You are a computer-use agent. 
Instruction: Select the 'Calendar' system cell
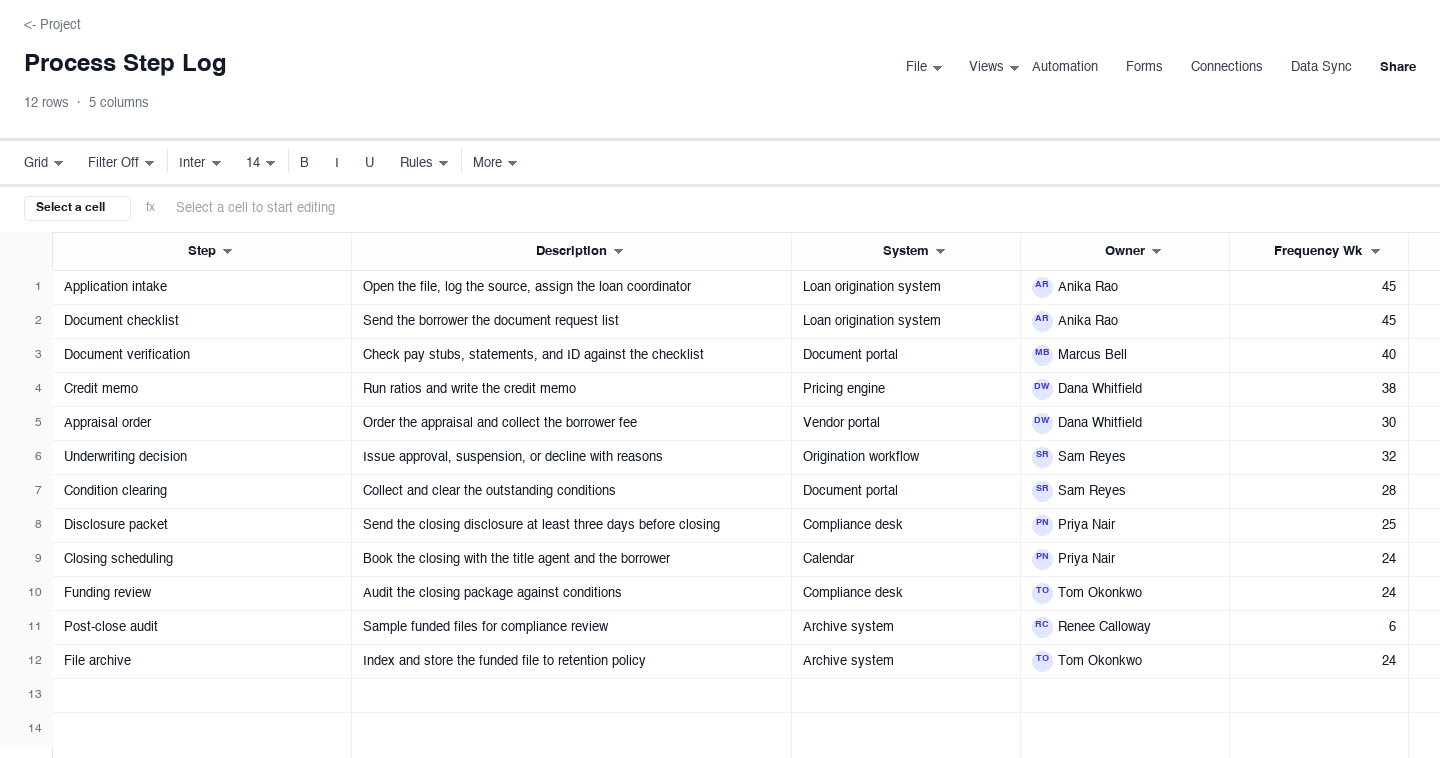click(x=906, y=559)
